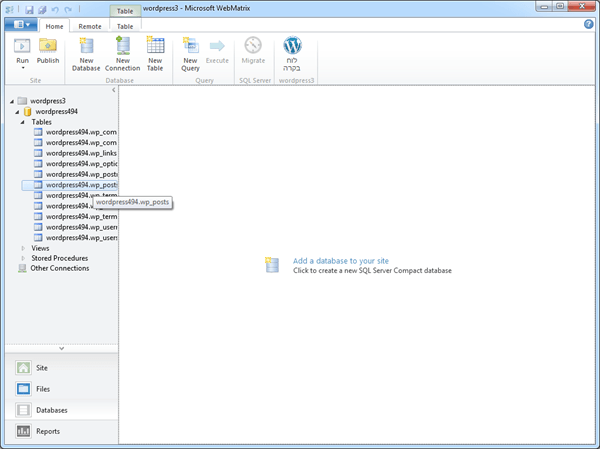
Task: Select the wordpress494 database item
Action: point(56,111)
